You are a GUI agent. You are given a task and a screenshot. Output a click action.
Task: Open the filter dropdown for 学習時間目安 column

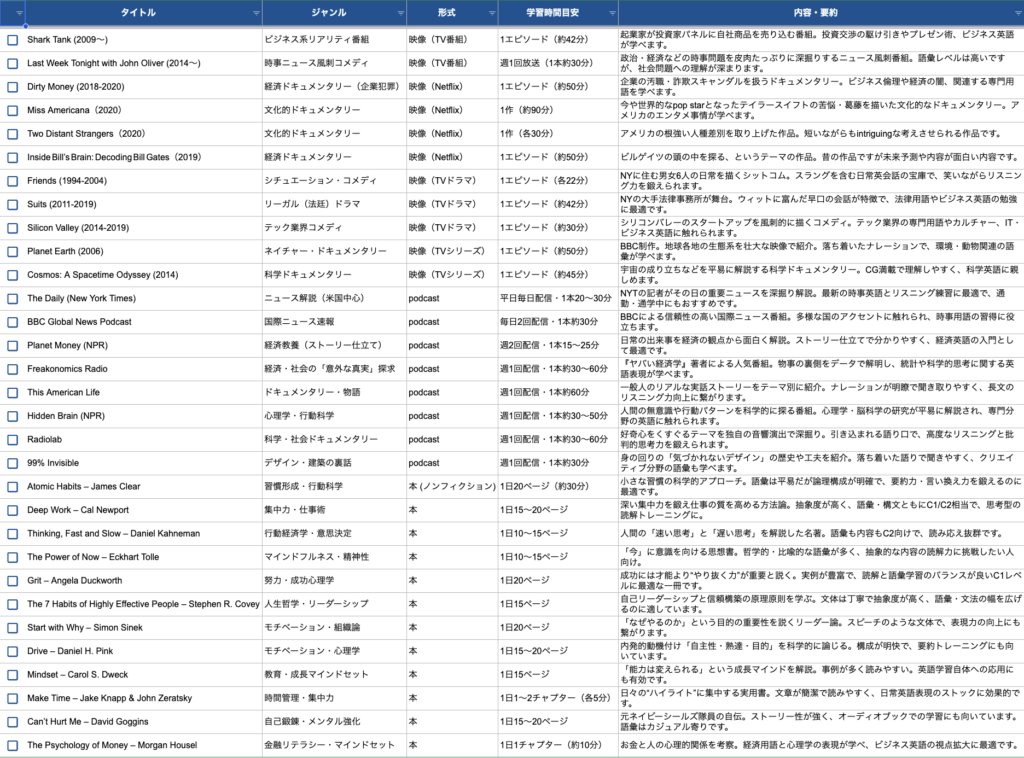[x=611, y=13]
